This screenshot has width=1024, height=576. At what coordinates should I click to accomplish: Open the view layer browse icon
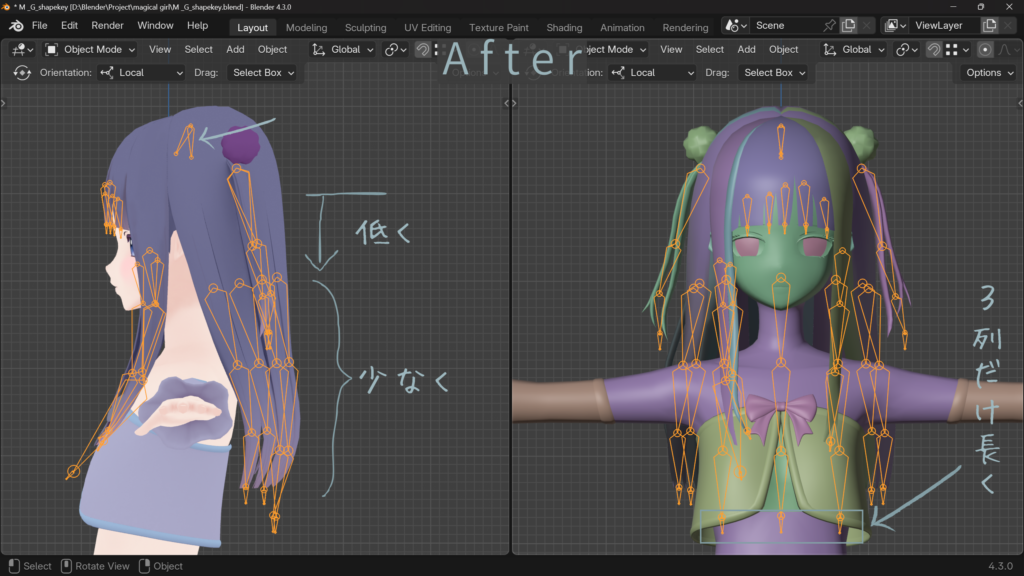(894, 25)
